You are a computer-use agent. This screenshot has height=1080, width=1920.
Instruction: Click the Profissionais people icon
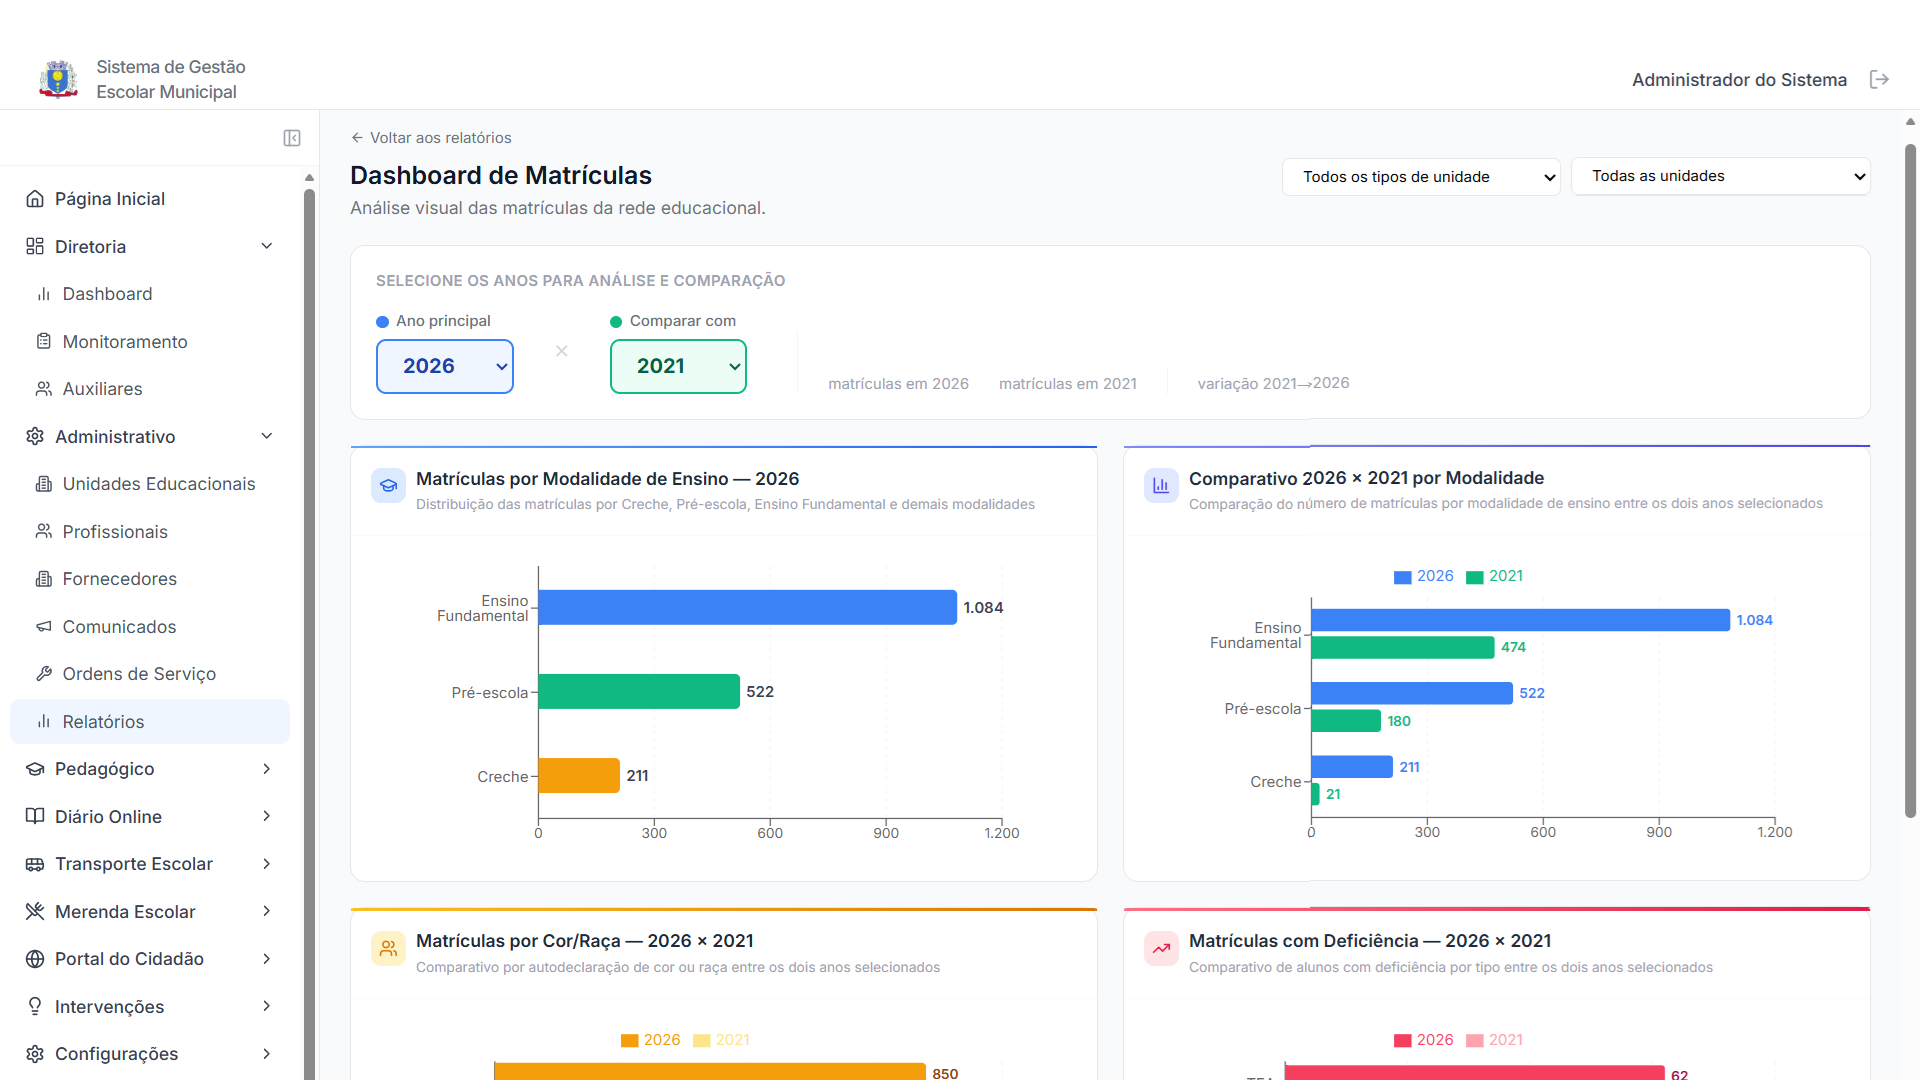(44, 531)
